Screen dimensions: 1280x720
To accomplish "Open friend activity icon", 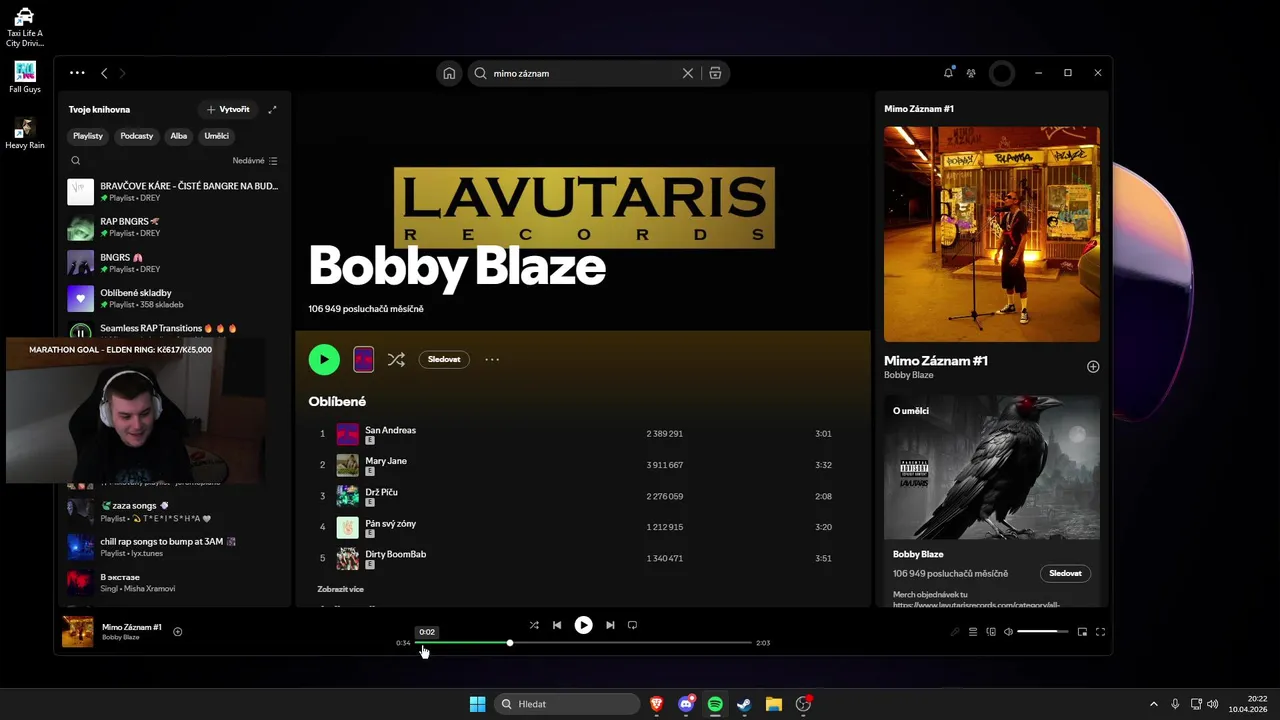I will pyautogui.click(x=971, y=73).
